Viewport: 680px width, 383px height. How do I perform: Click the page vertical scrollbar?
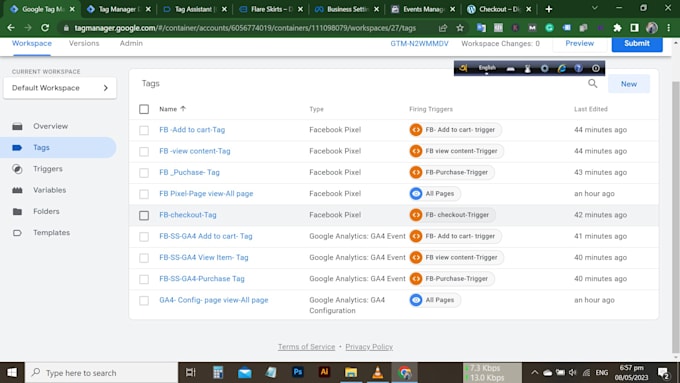676,217
